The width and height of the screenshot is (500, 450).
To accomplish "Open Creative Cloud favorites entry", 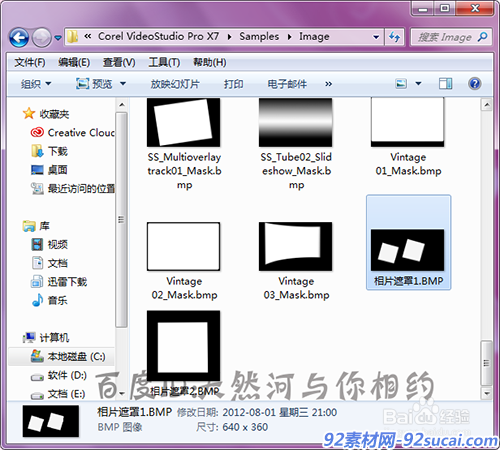I will pyautogui.click(x=73, y=133).
